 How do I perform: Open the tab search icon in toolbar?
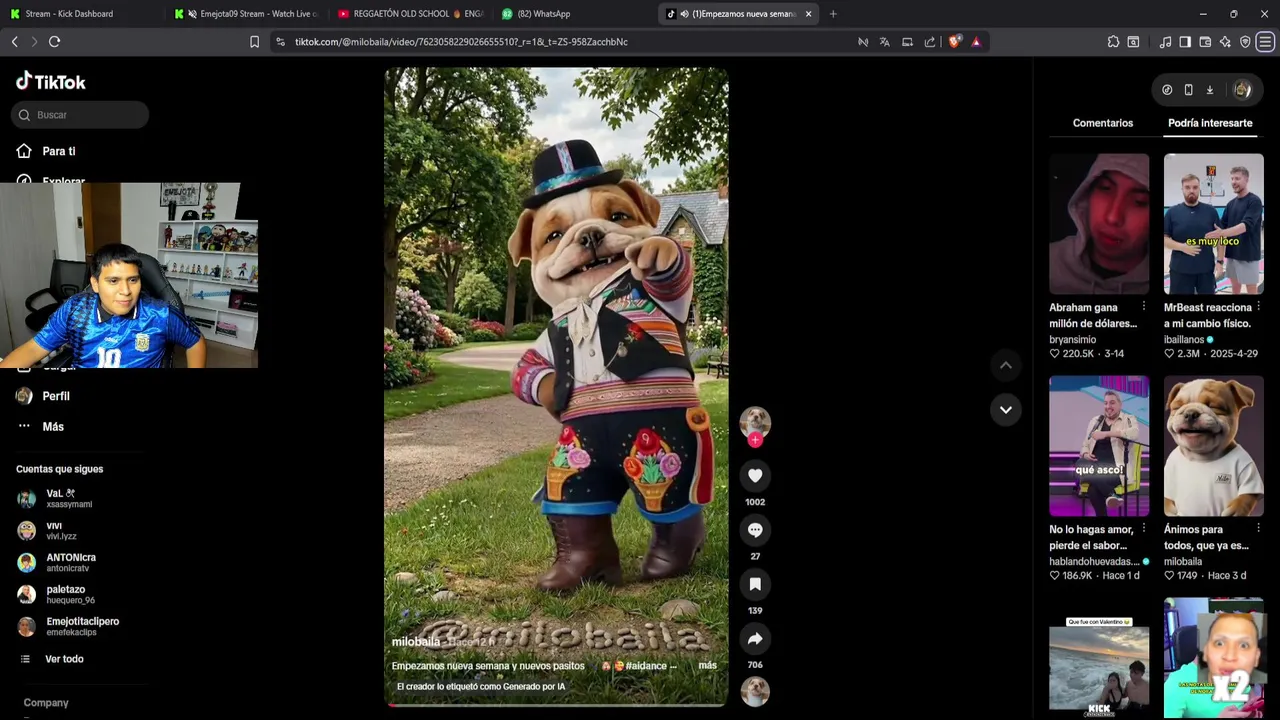click(x=1133, y=42)
